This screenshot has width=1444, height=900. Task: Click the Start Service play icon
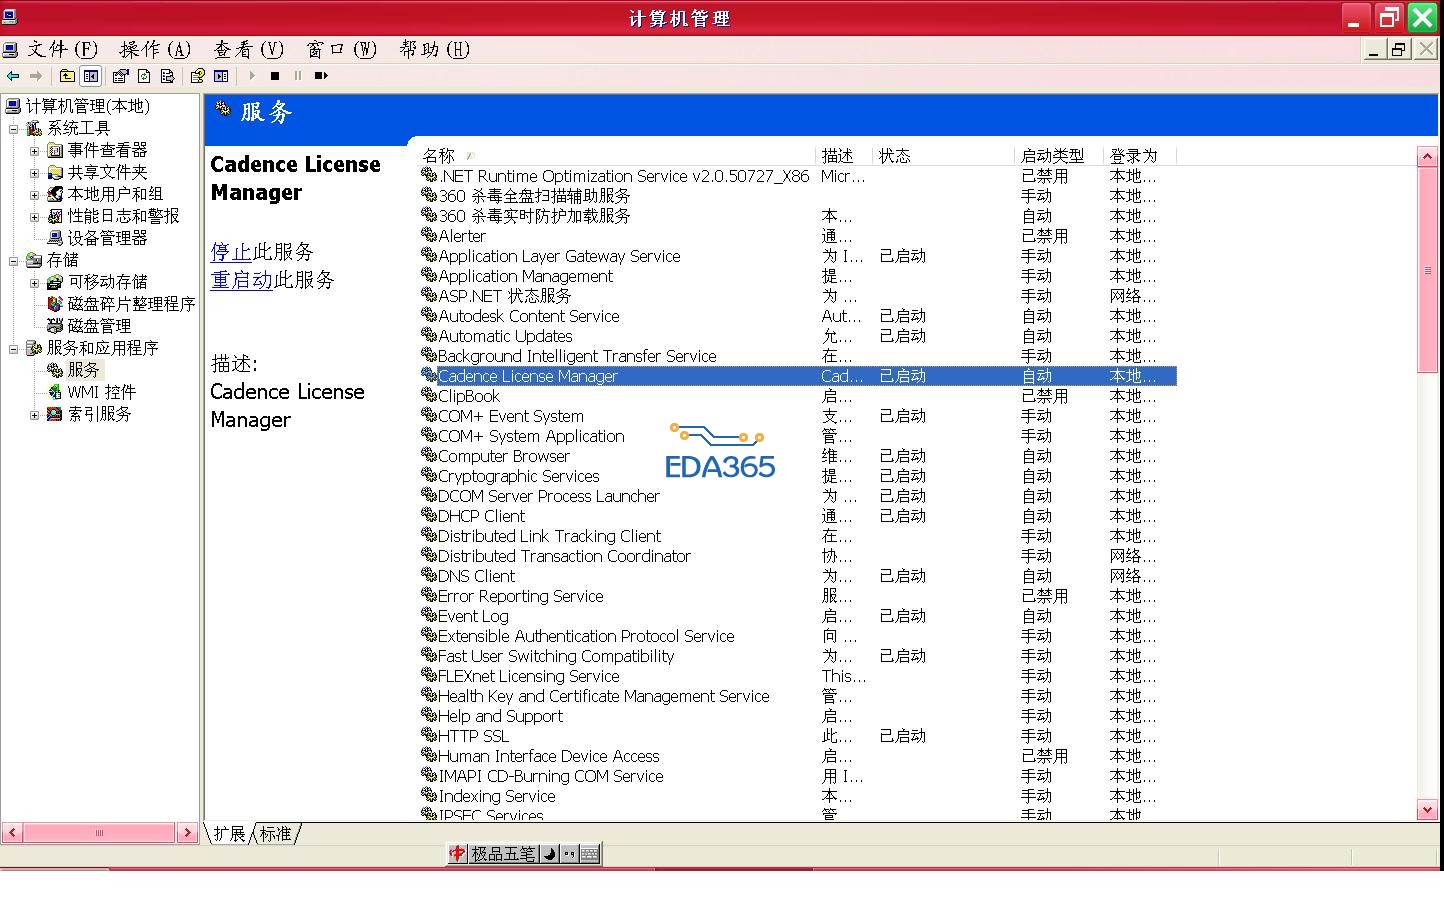click(251, 76)
